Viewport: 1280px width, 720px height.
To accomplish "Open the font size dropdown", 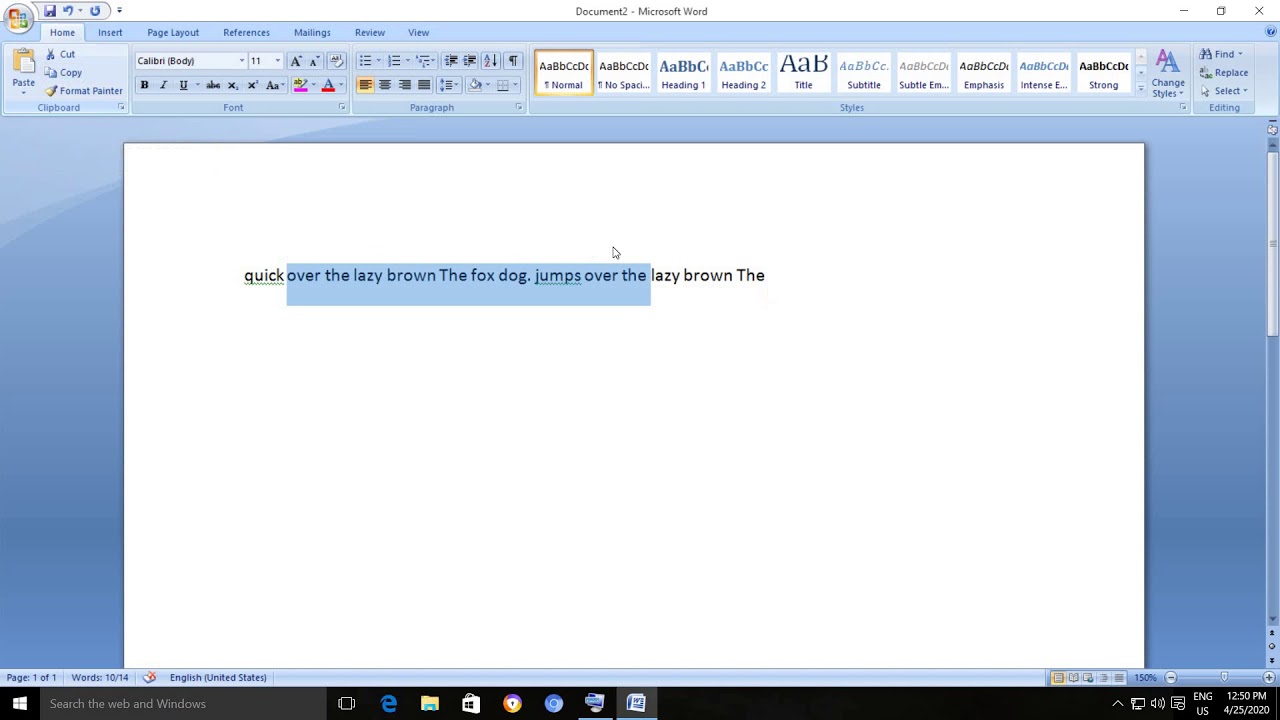I will coord(278,61).
